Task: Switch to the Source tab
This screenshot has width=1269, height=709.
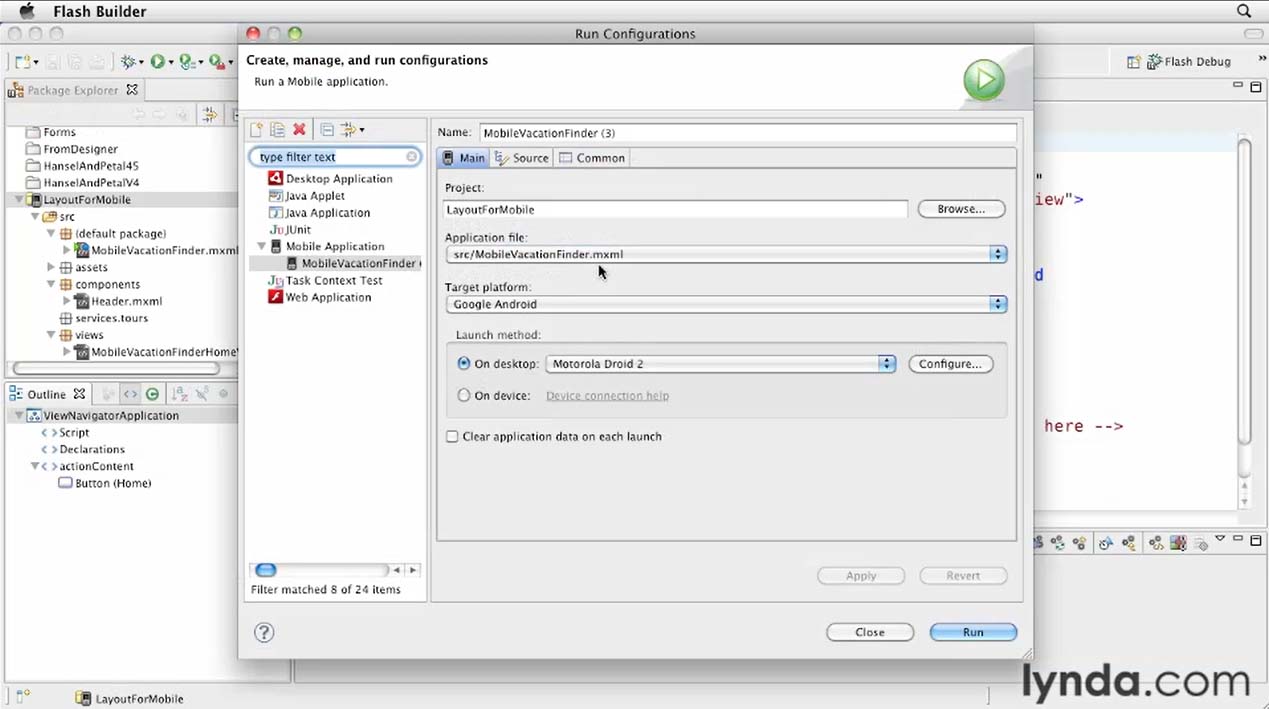Action: pos(521,158)
